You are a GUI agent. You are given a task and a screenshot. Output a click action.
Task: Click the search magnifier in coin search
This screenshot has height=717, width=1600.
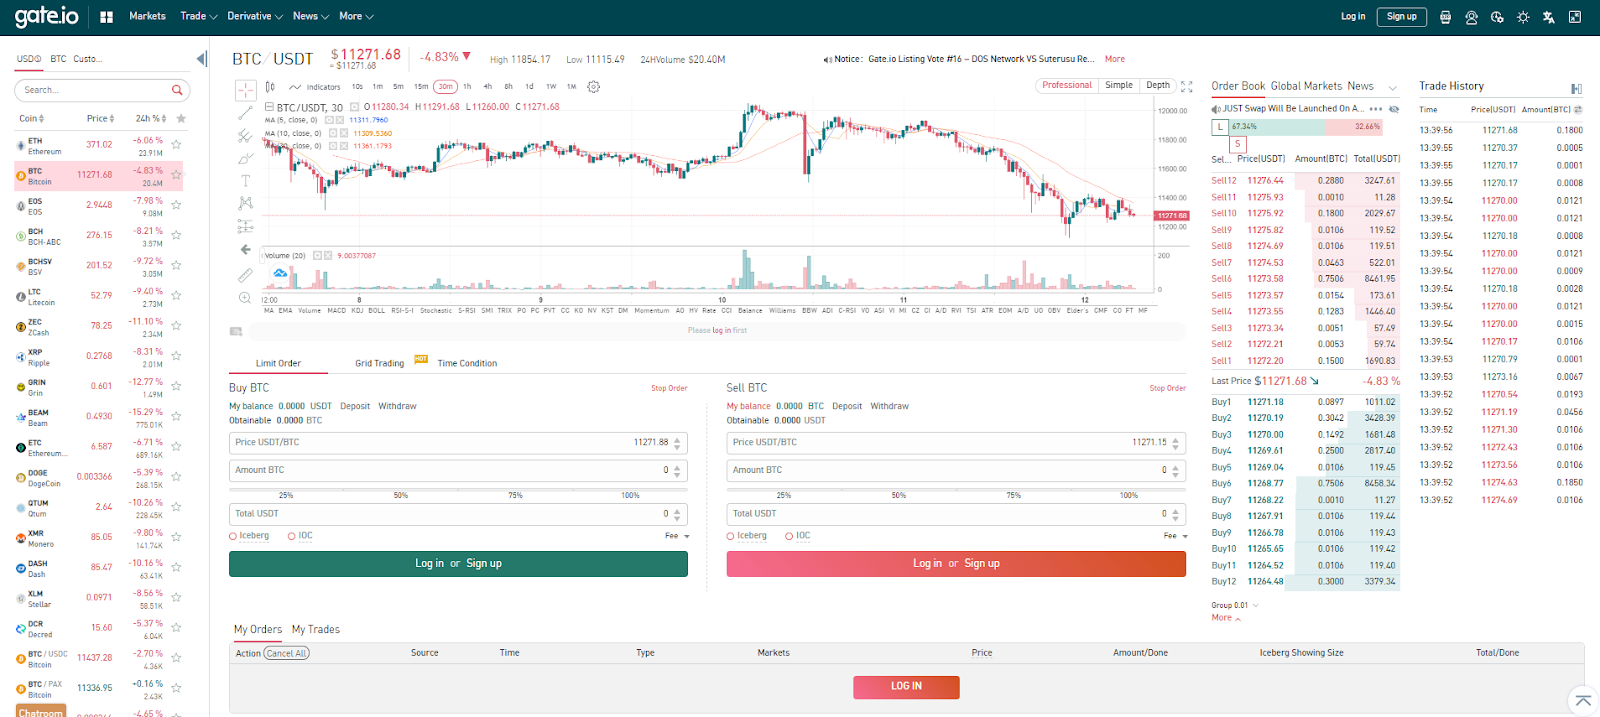(x=177, y=90)
